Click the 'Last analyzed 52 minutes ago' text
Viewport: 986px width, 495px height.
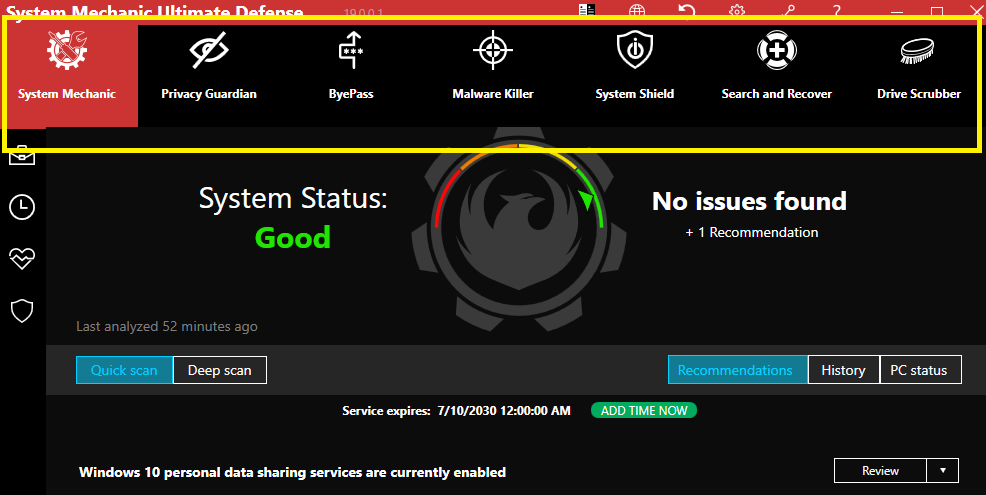pyautogui.click(x=167, y=326)
